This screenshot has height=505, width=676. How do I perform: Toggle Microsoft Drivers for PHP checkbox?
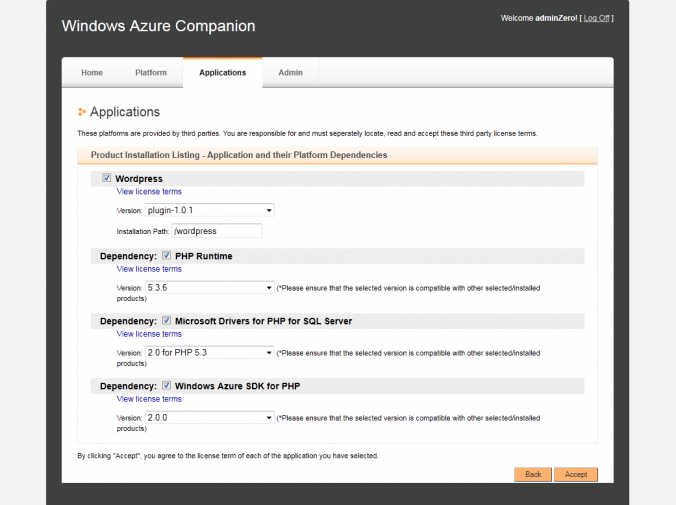[x=166, y=320]
